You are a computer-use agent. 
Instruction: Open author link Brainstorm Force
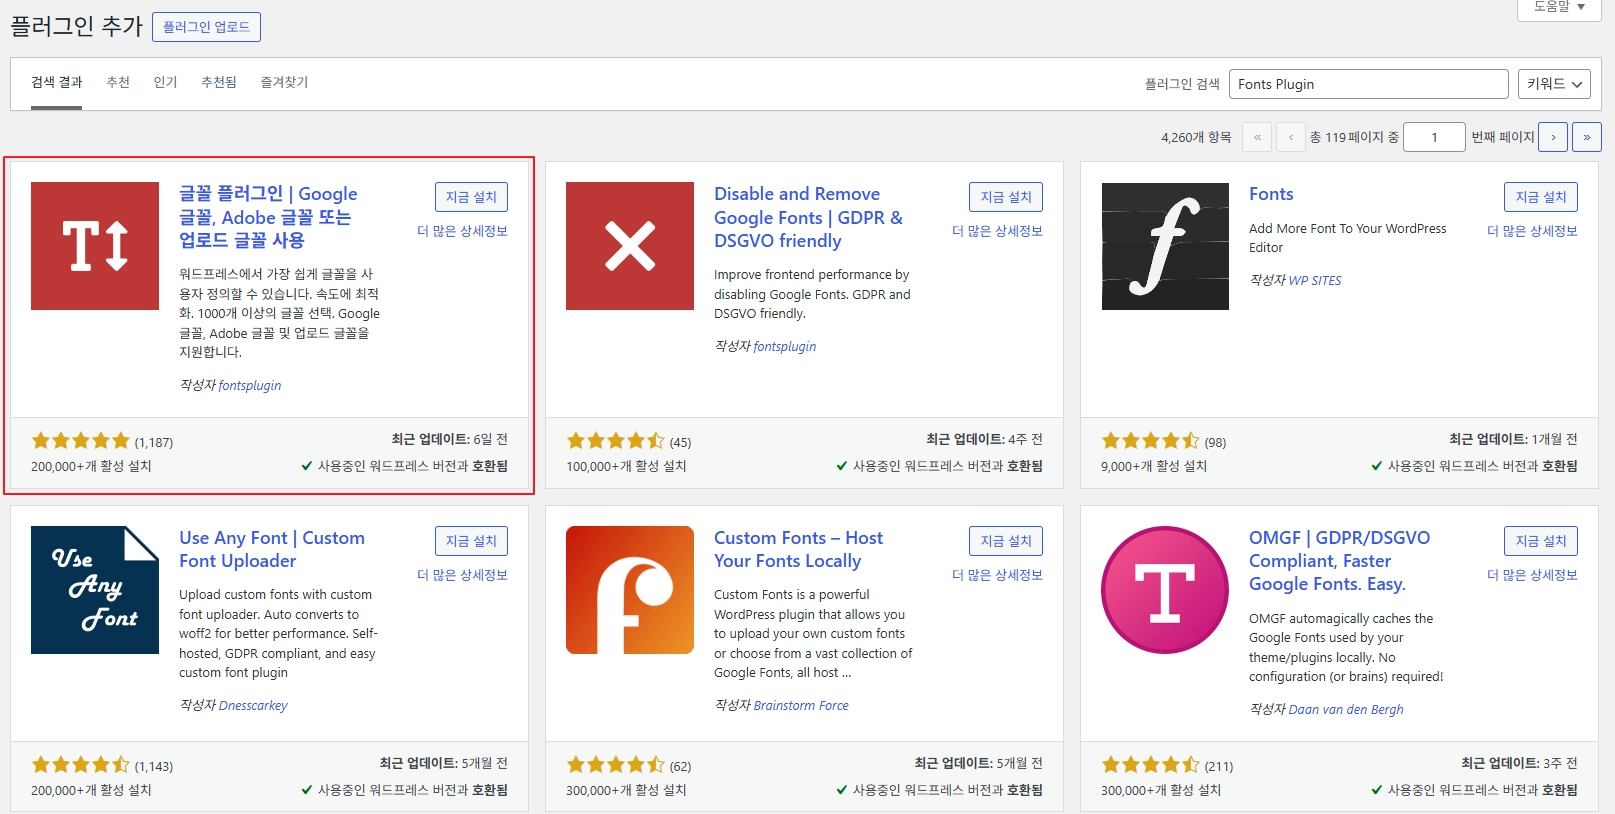click(800, 706)
